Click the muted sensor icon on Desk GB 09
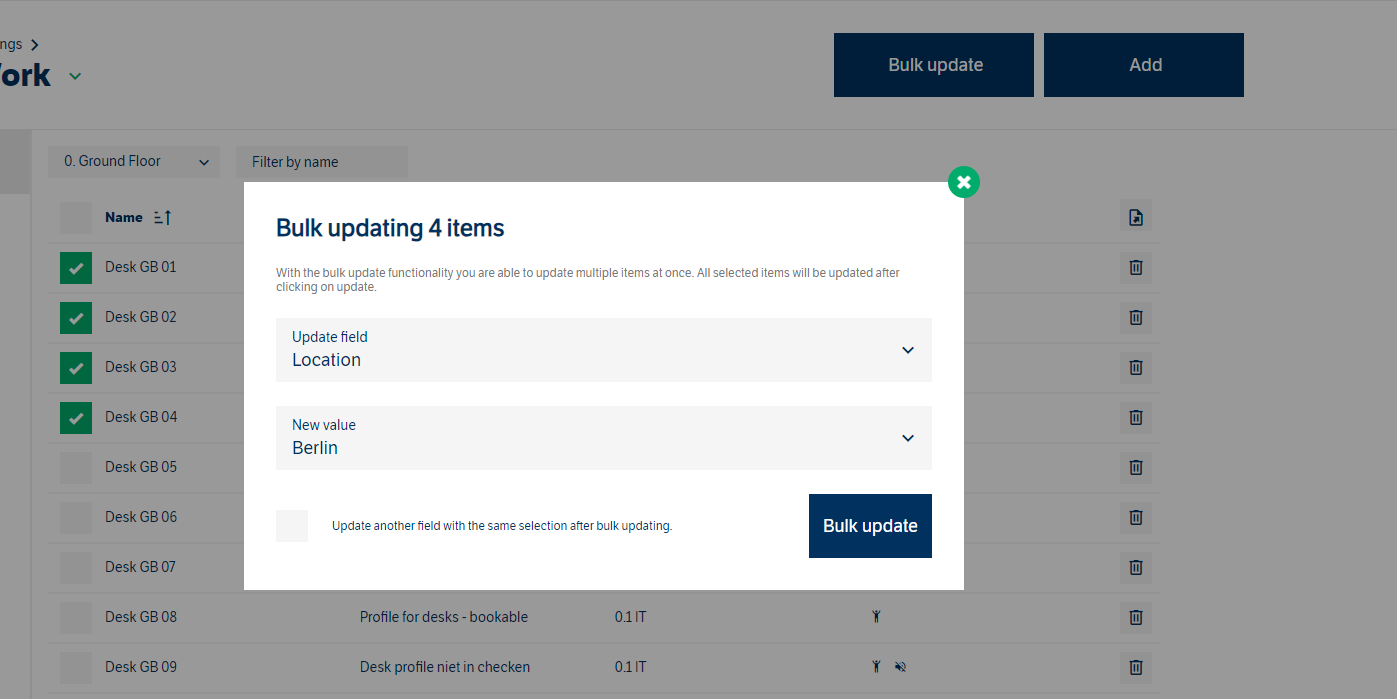1397x699 pixels. click(x=900, y=667)
